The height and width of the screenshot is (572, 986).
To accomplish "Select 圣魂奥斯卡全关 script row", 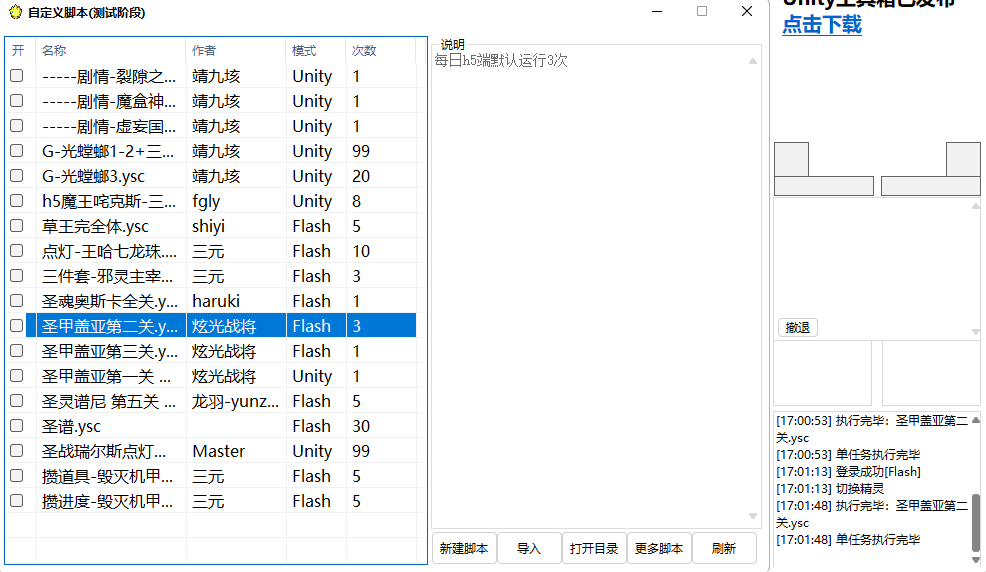I will tap(211, 301).
